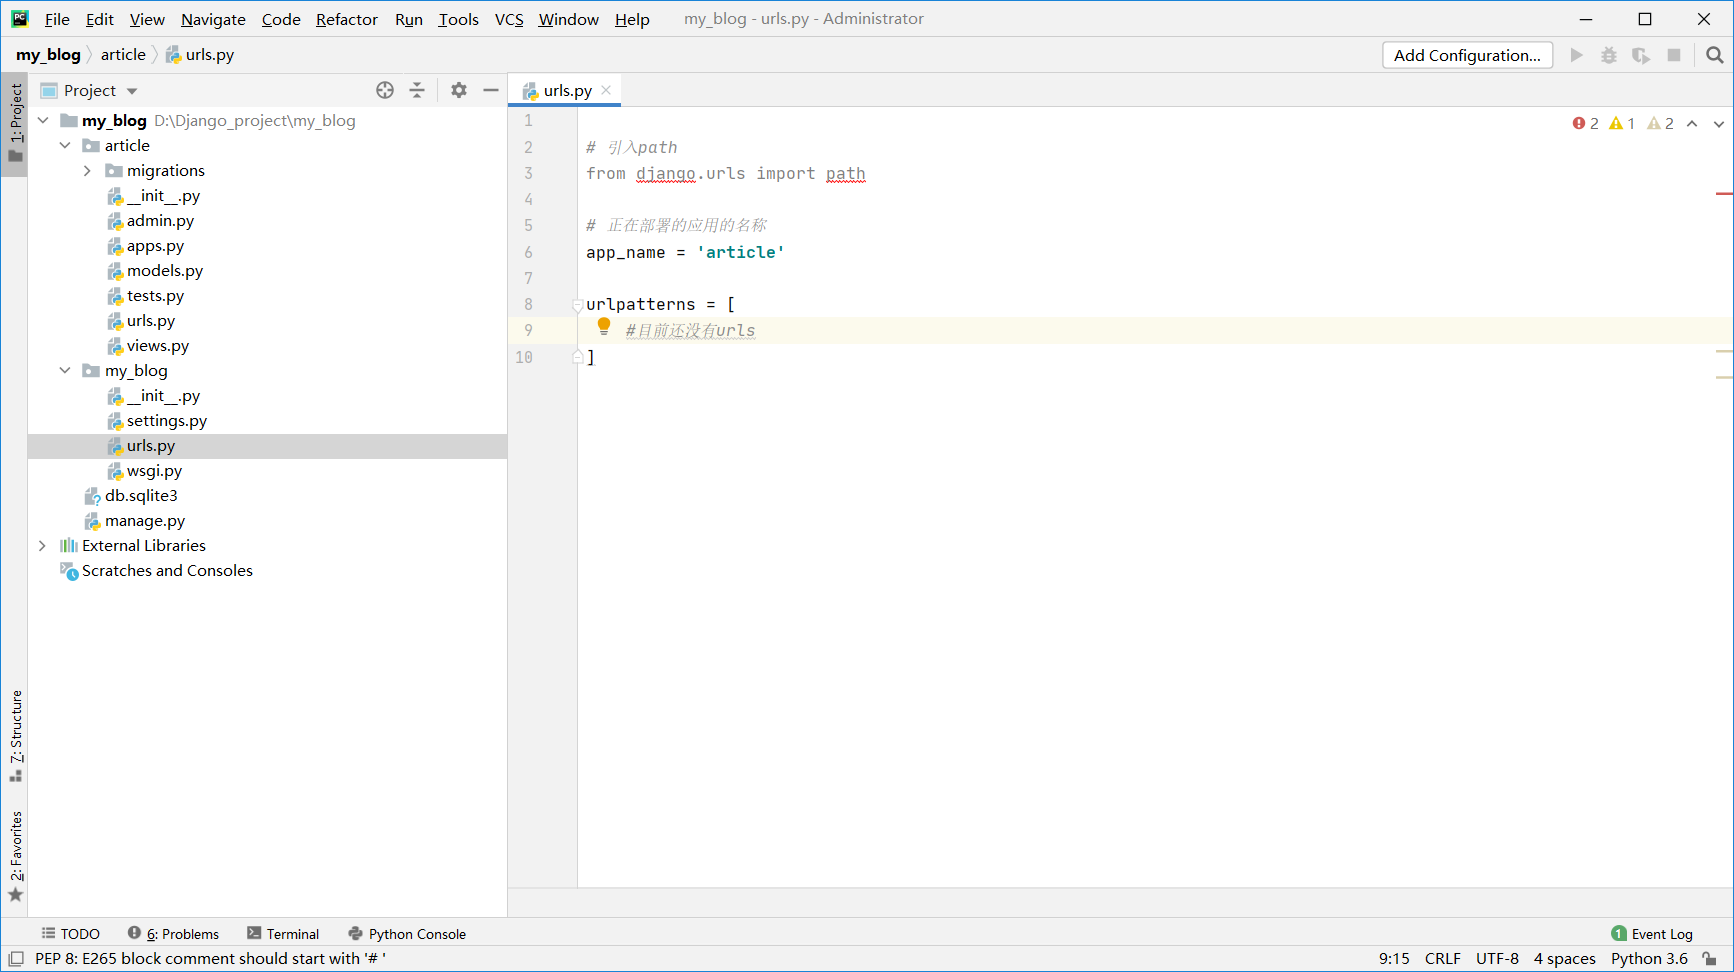Open the File menu

click(57, 19)
